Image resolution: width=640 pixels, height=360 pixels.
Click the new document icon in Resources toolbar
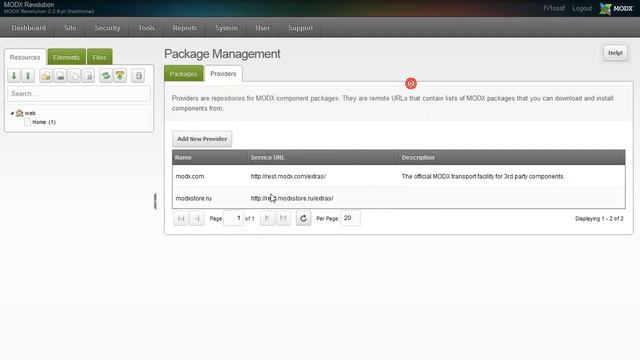(x=46, y=76)
